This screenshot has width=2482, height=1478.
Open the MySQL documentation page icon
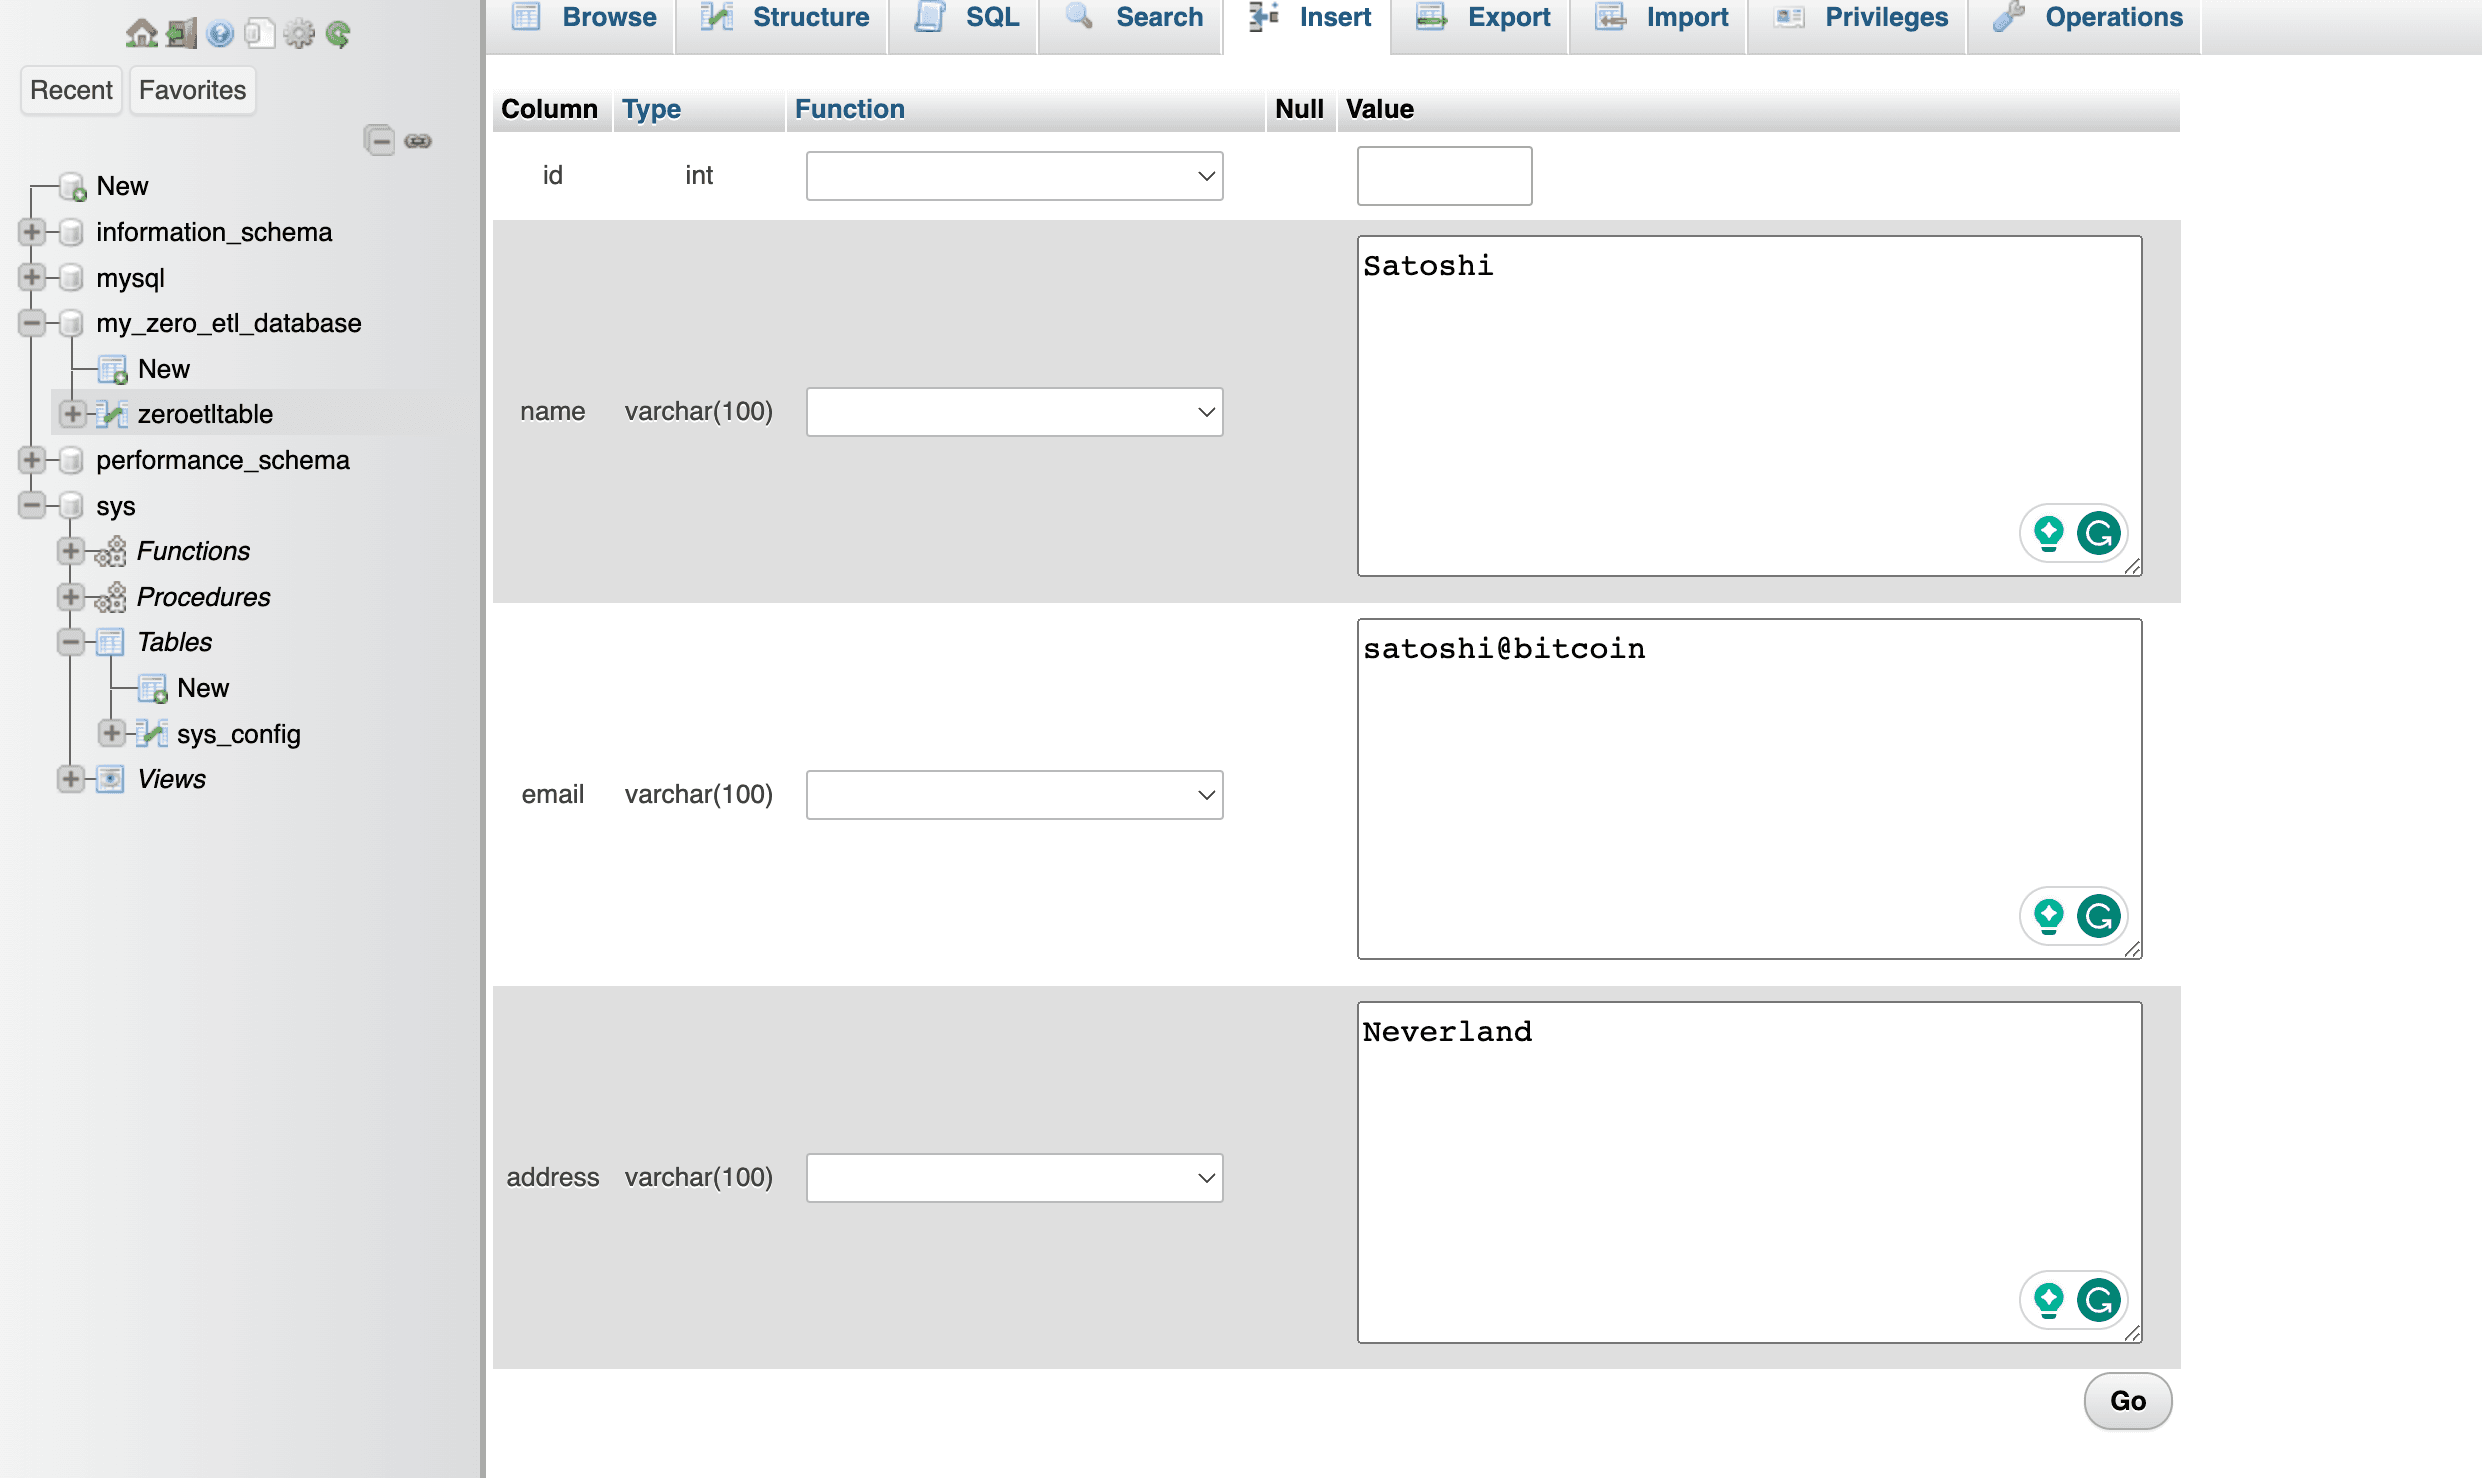pyautogui.click(x=259, y=34)
